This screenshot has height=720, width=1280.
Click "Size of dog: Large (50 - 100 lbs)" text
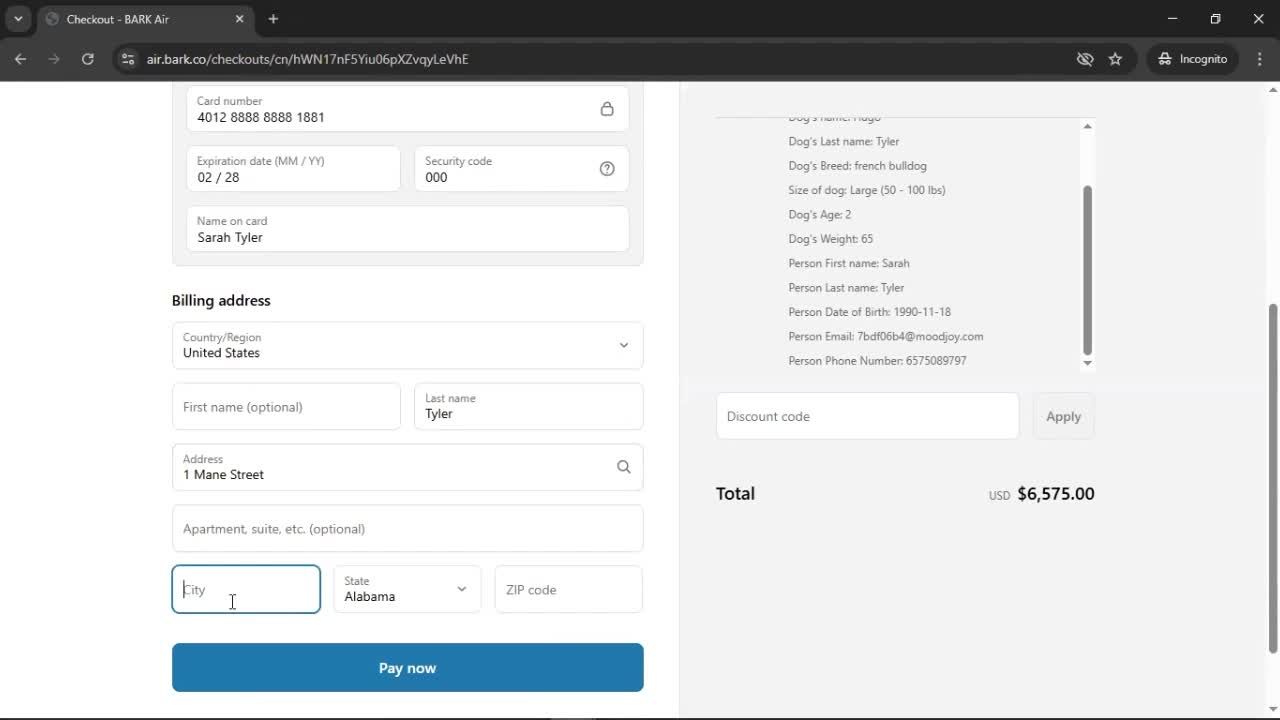pyautogui.click(x=866, y=190)
